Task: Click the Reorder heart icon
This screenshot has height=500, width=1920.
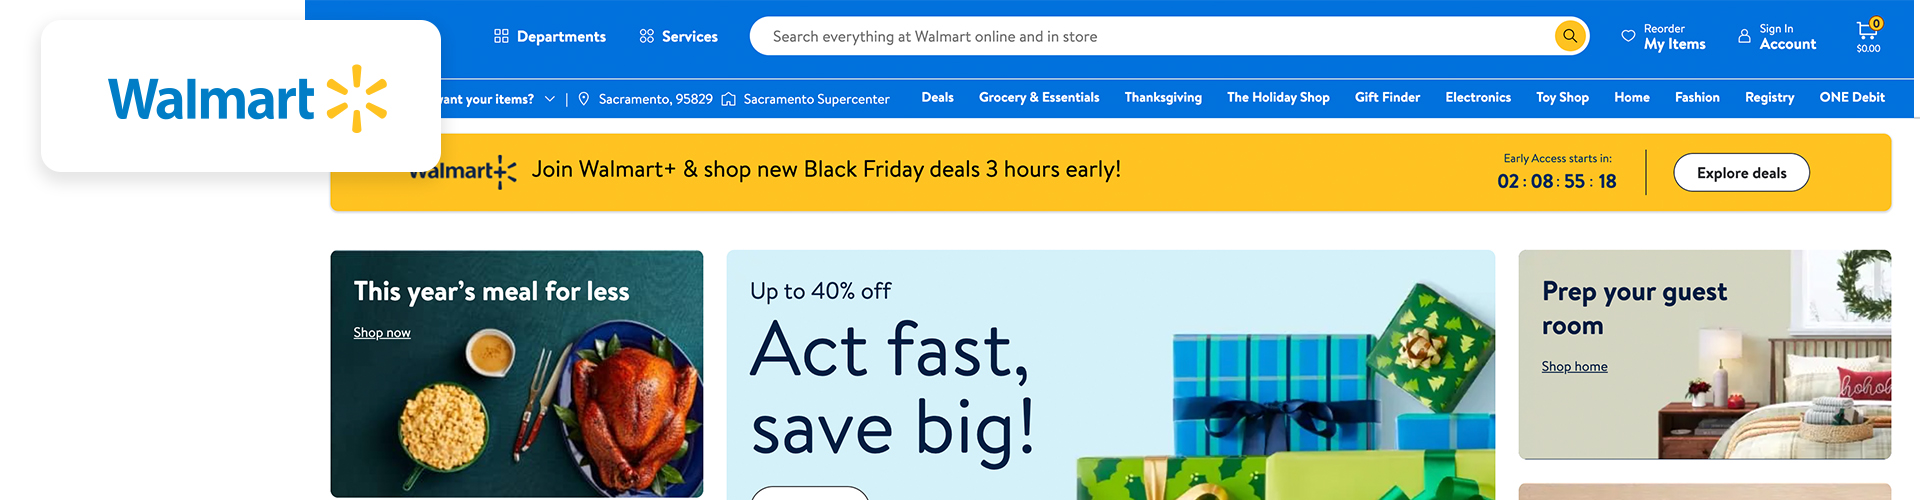Action: click(1628, 36)
